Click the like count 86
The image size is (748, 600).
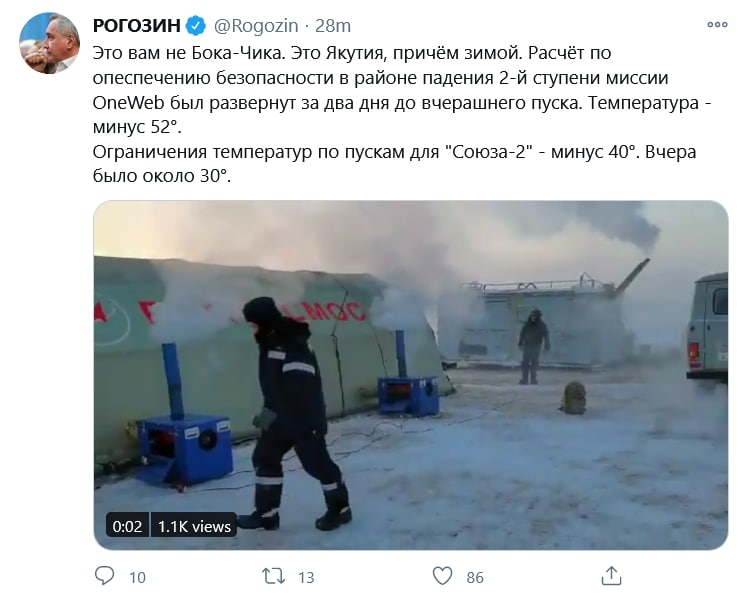click(x=475, y=578)
